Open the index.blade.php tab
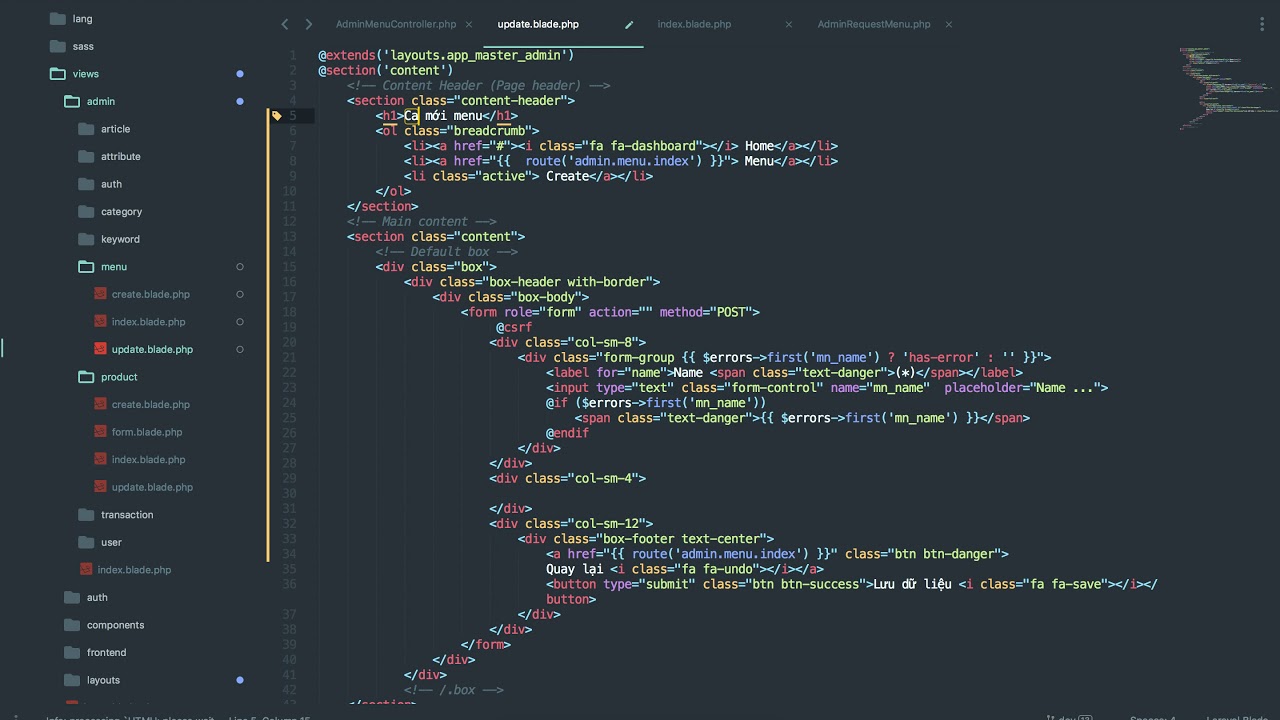1280x720 pixels. [x=694, y=24]
